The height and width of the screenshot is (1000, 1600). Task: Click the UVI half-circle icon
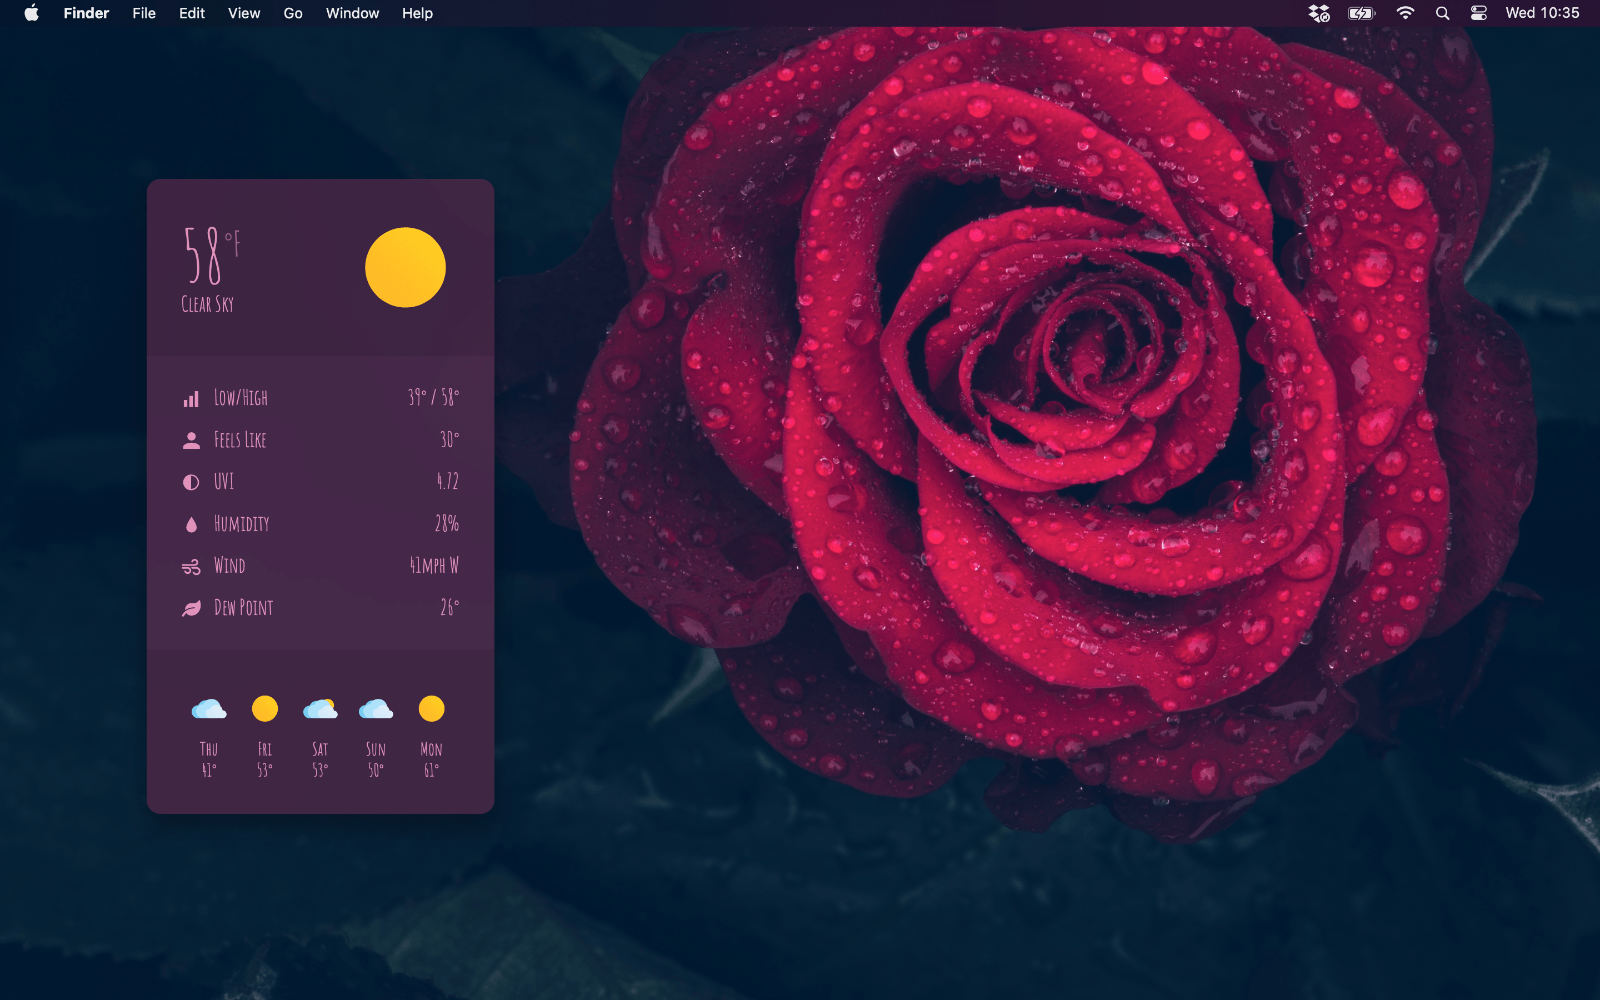[x=191, y=482]
